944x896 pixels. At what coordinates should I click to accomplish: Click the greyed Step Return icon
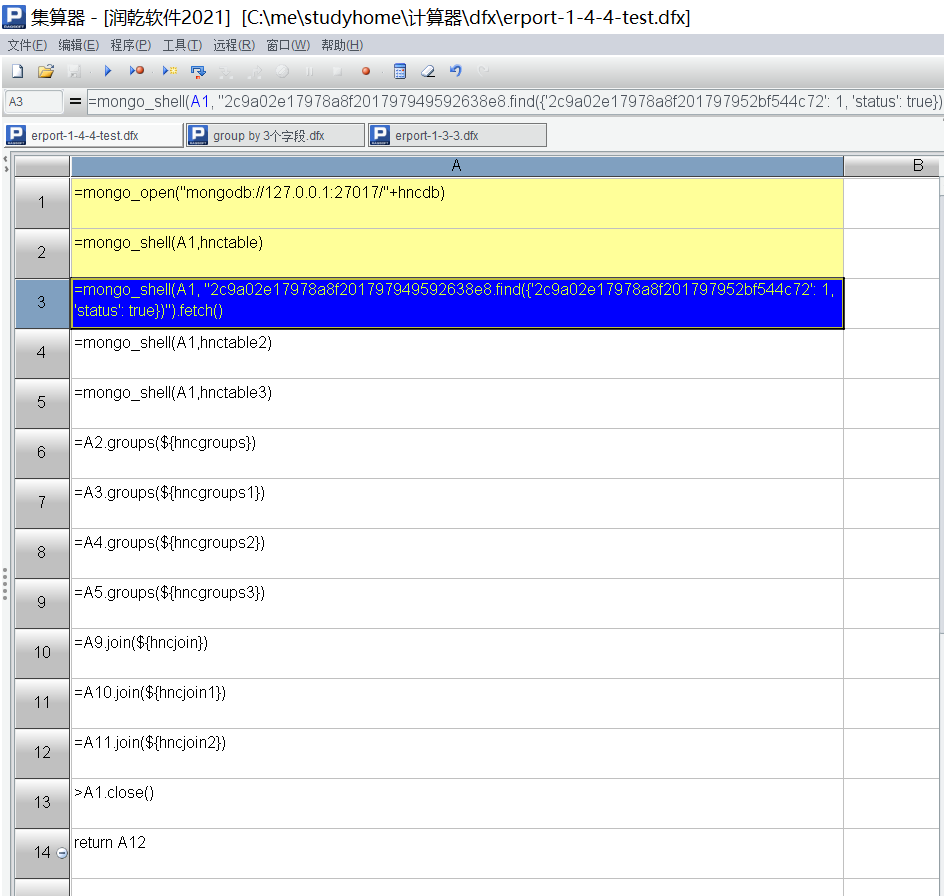(x=255, y=72)
